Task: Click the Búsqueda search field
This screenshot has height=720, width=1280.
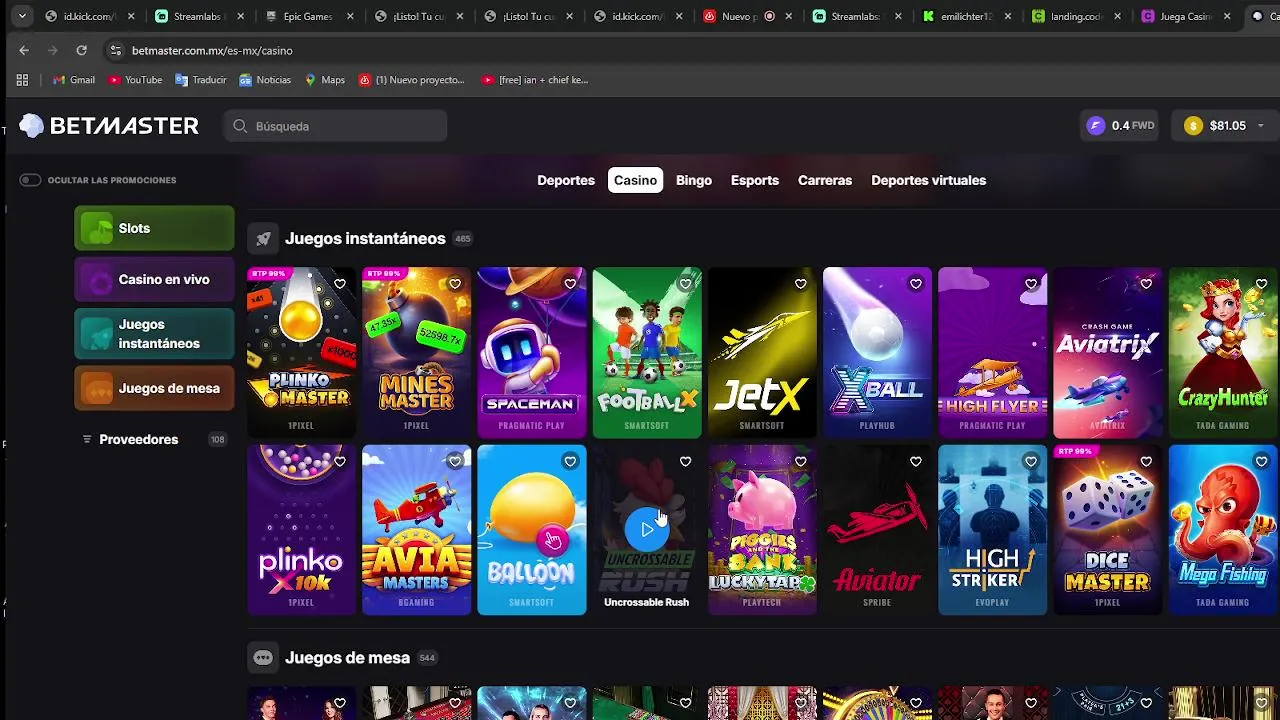Action: pyautogui.click(x=335, y=126)
